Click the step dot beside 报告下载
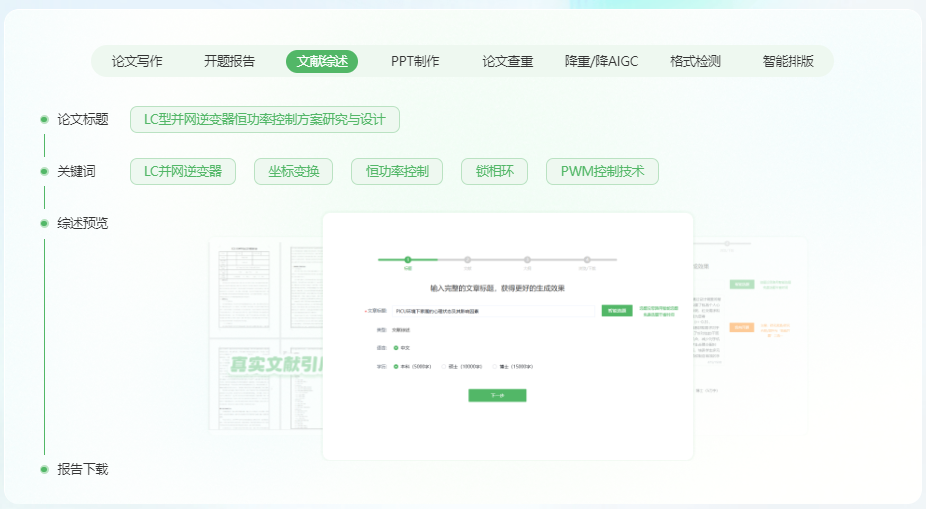Viewport: 926px width, 509px height. [x=44, y=469]
